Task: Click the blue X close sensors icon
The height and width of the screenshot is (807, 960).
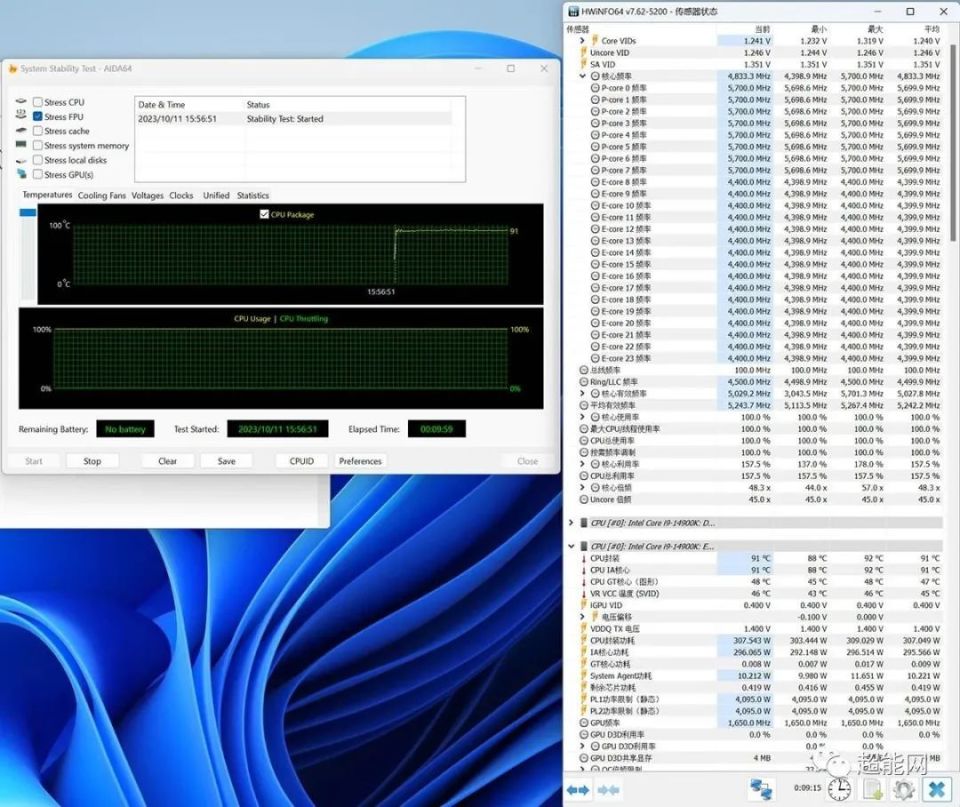Action: tap(936, 789)
